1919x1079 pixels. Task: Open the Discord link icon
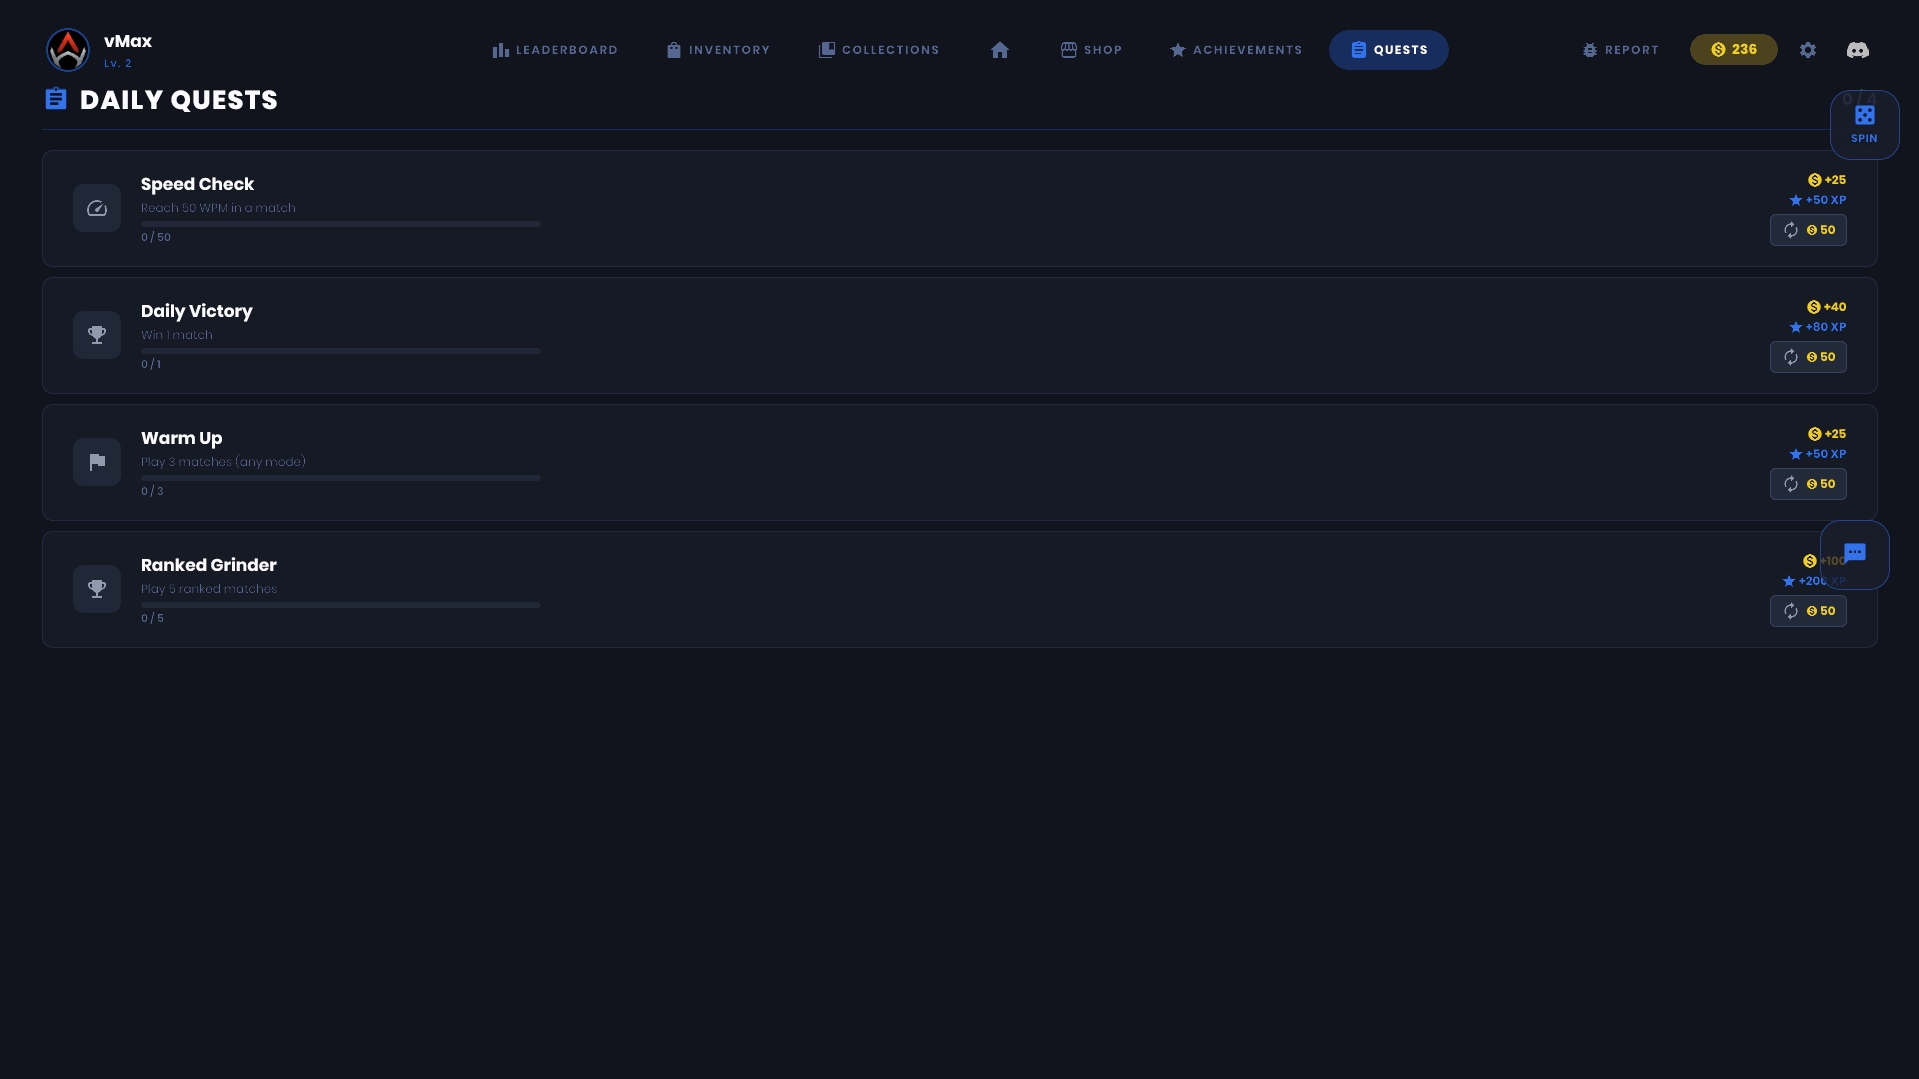[x=1857, y=50]
